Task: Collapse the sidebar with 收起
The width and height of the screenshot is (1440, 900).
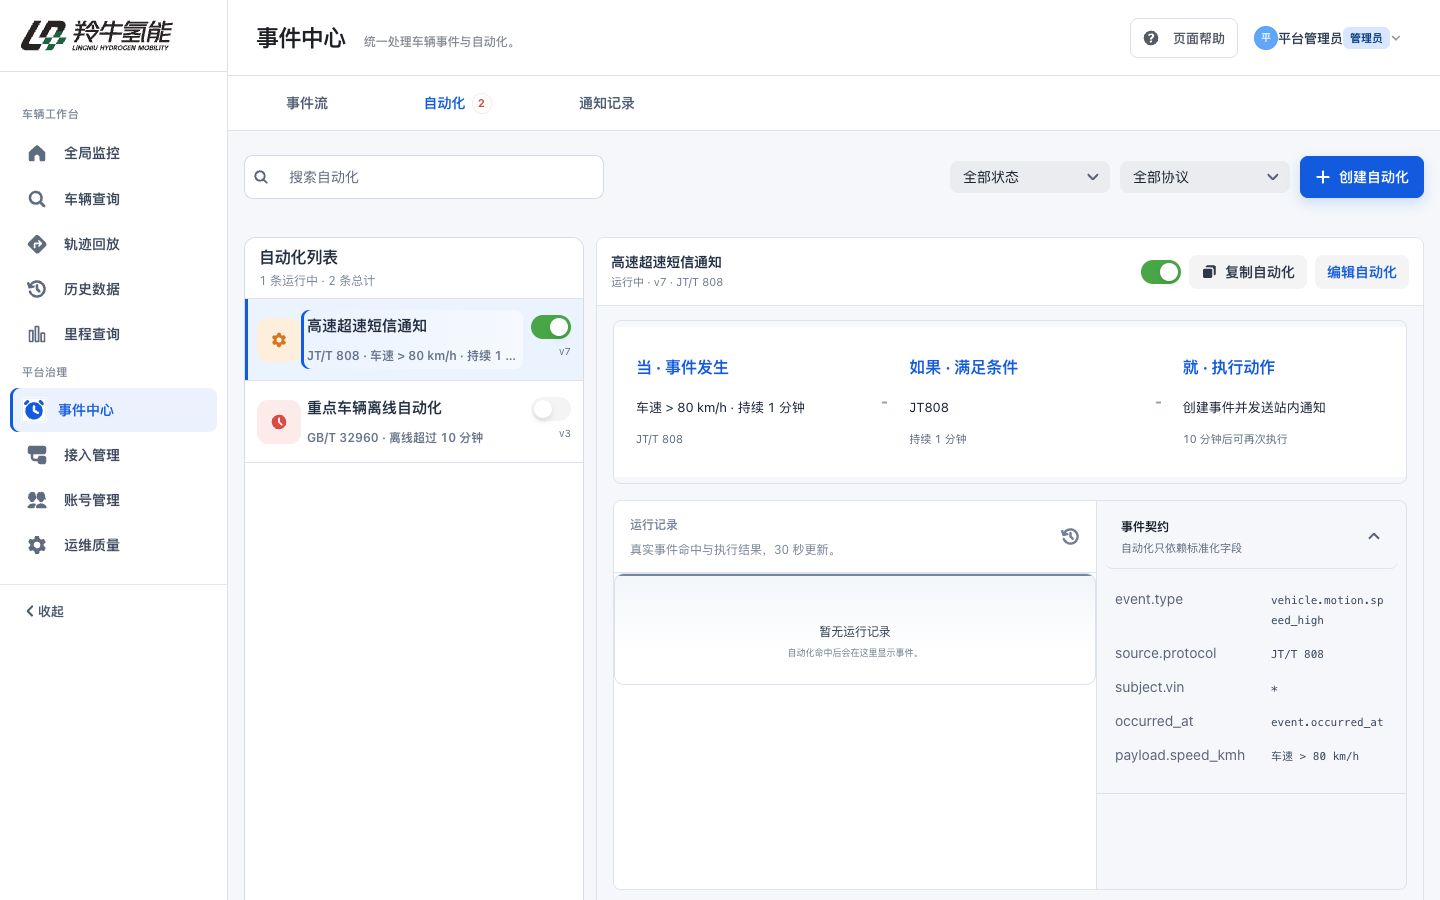Action: (x=44, y=611)
